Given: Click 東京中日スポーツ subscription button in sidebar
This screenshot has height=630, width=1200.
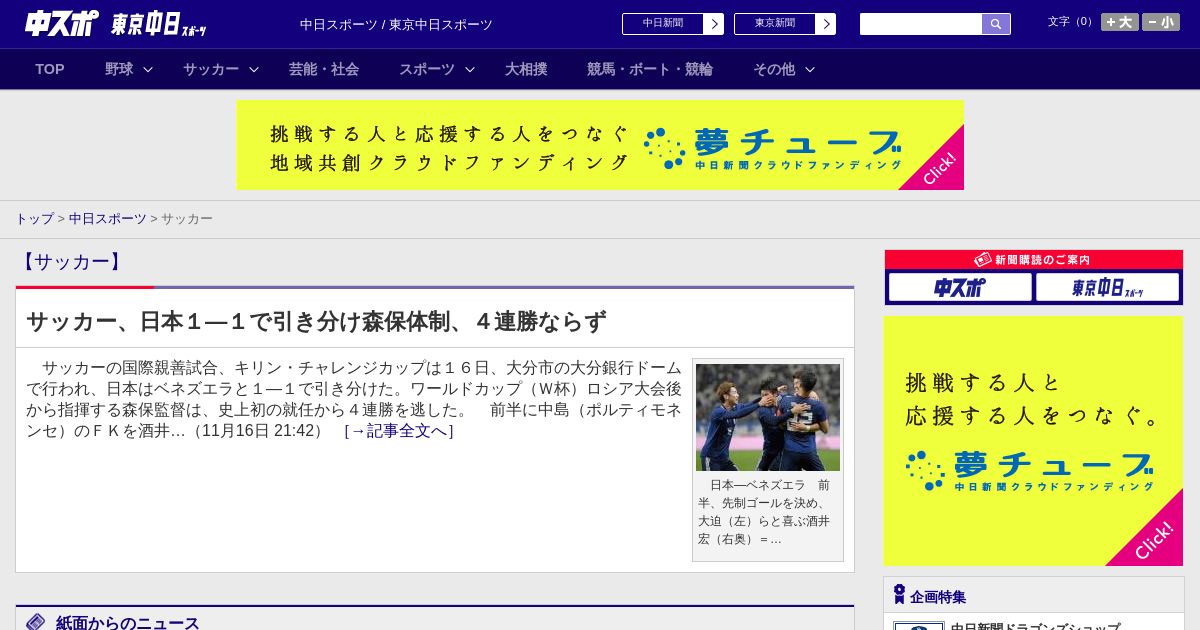Looking at the screenshot, I should [1107, 287].
